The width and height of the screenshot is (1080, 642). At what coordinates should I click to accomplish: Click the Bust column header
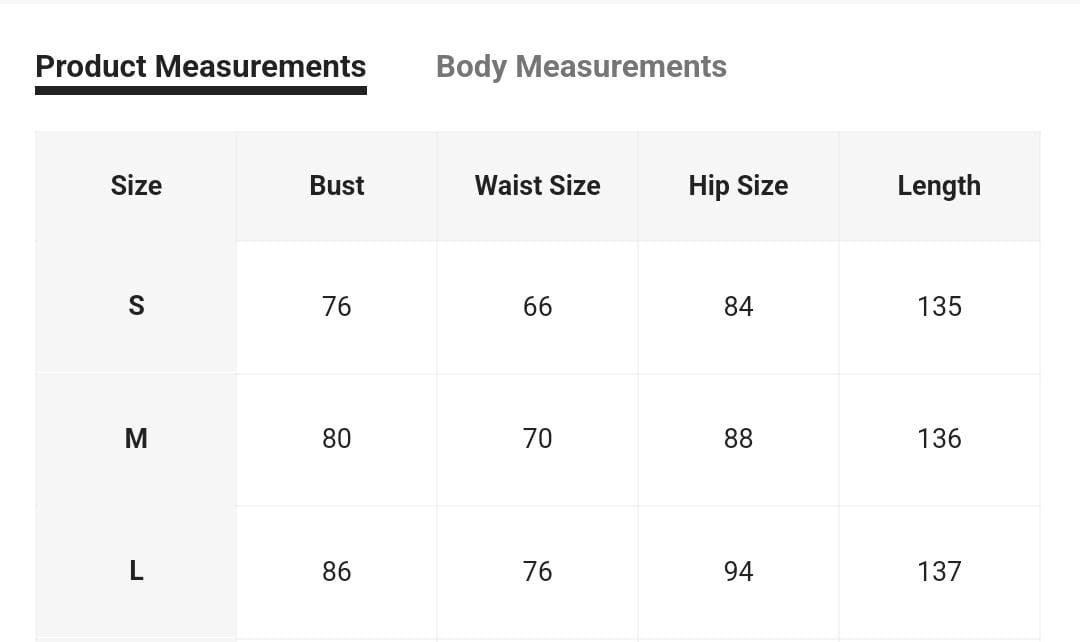337,186
